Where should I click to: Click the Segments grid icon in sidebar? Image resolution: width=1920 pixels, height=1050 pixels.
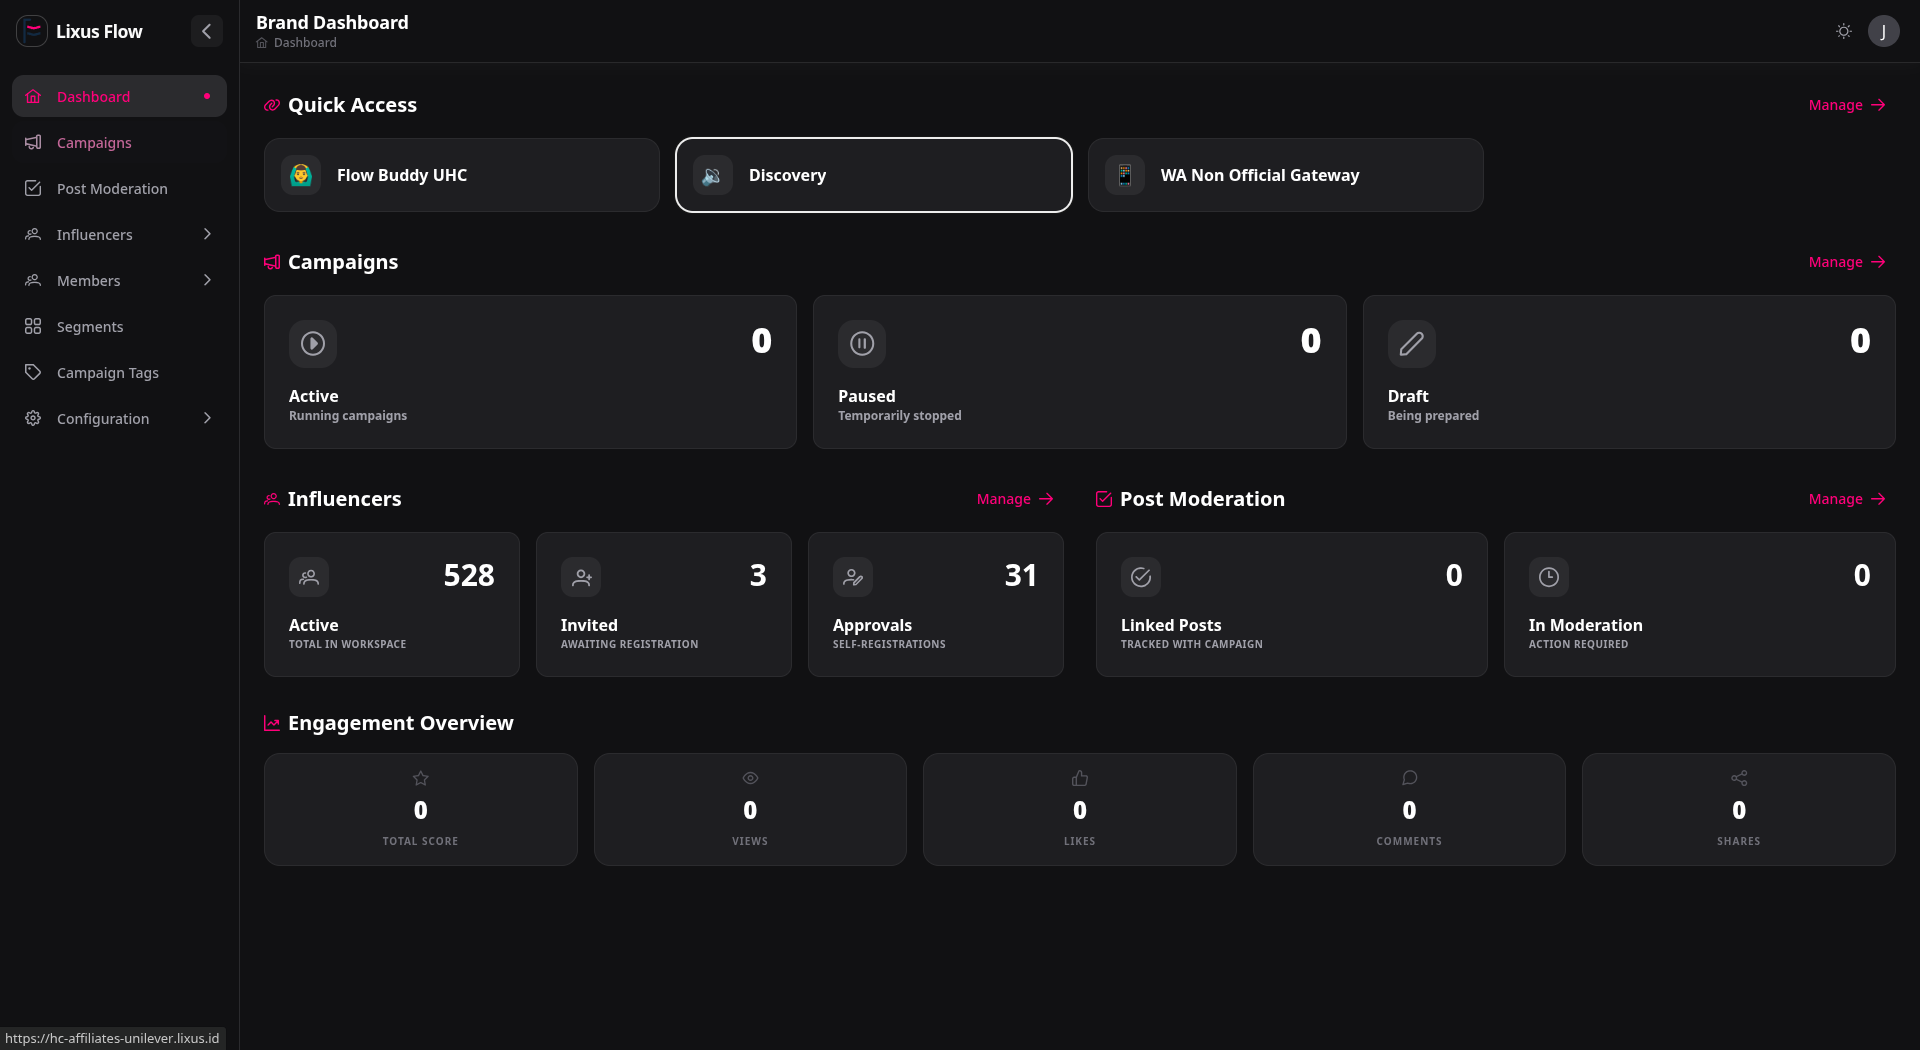(33, 326)
